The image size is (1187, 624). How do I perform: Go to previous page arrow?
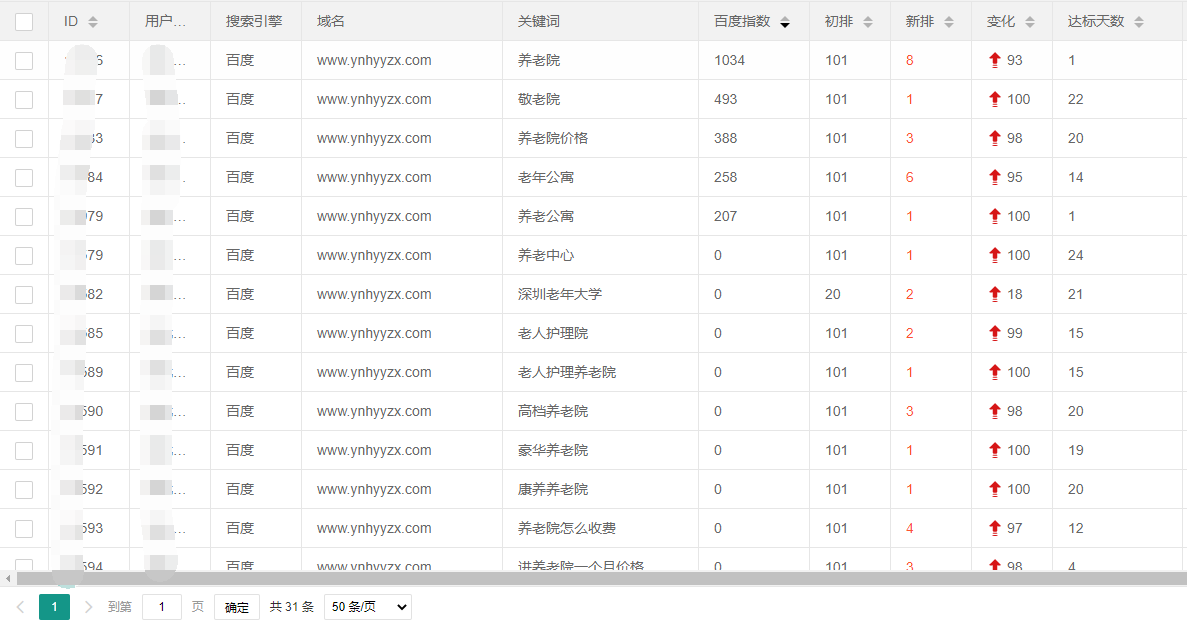pos(20,607)
